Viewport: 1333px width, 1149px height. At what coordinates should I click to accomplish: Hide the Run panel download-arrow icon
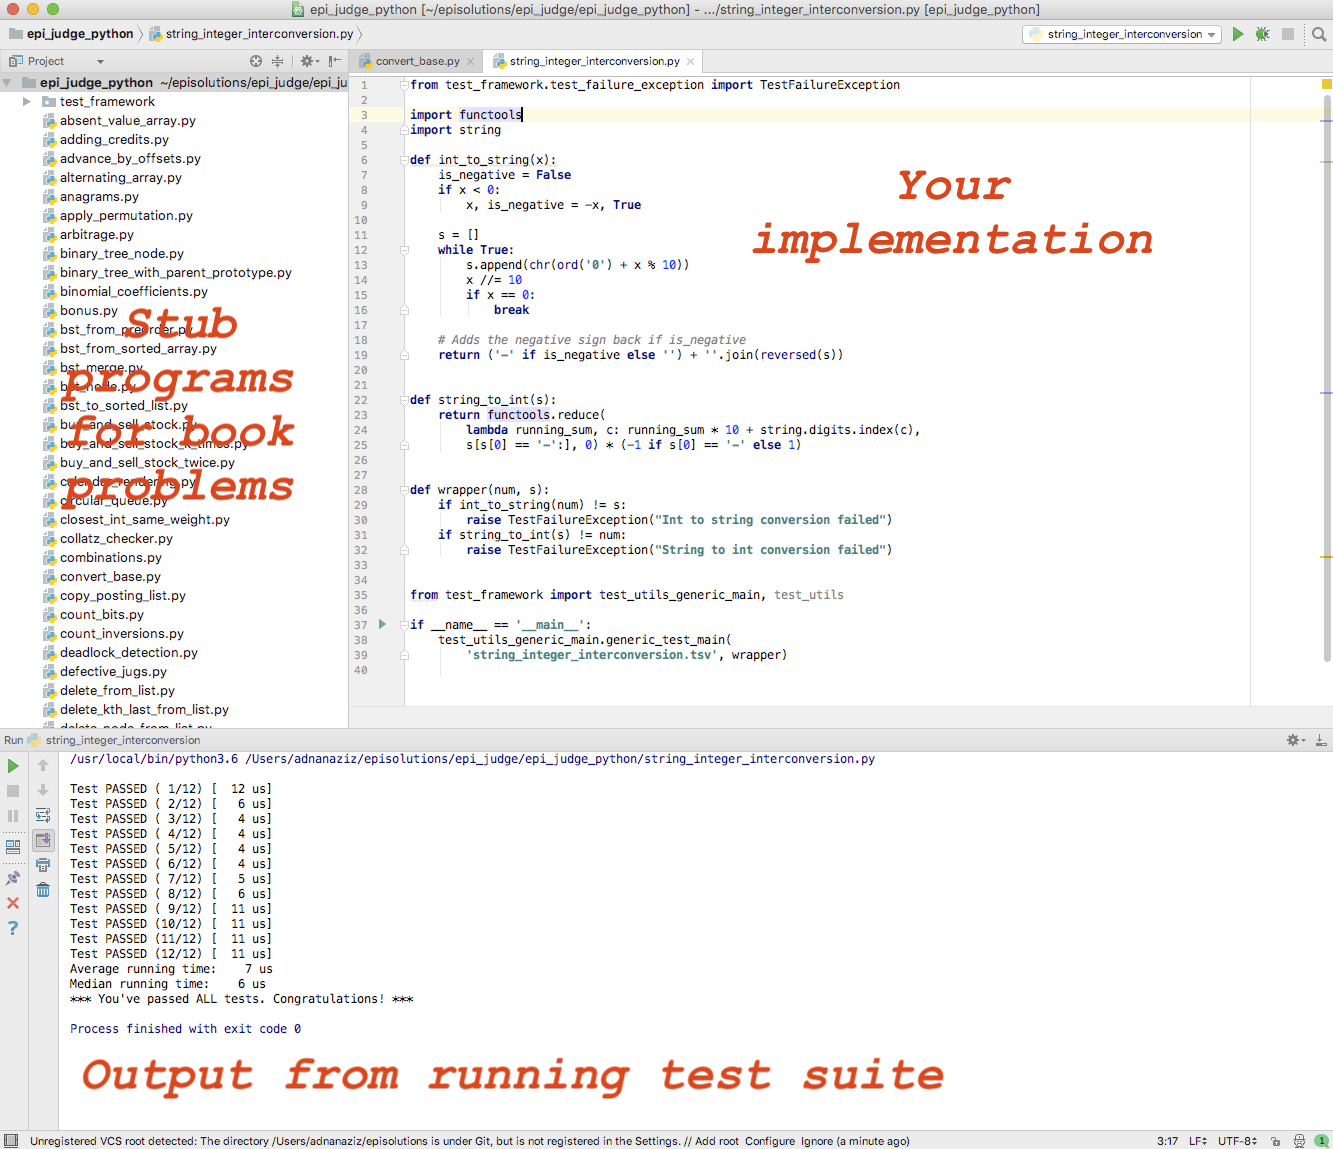tap(1321, 740)
